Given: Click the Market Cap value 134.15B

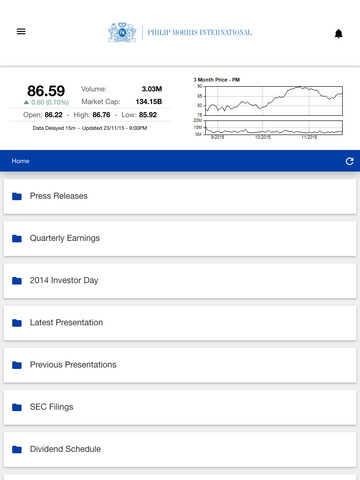Looking at the screenshot, I should point(149,102).
